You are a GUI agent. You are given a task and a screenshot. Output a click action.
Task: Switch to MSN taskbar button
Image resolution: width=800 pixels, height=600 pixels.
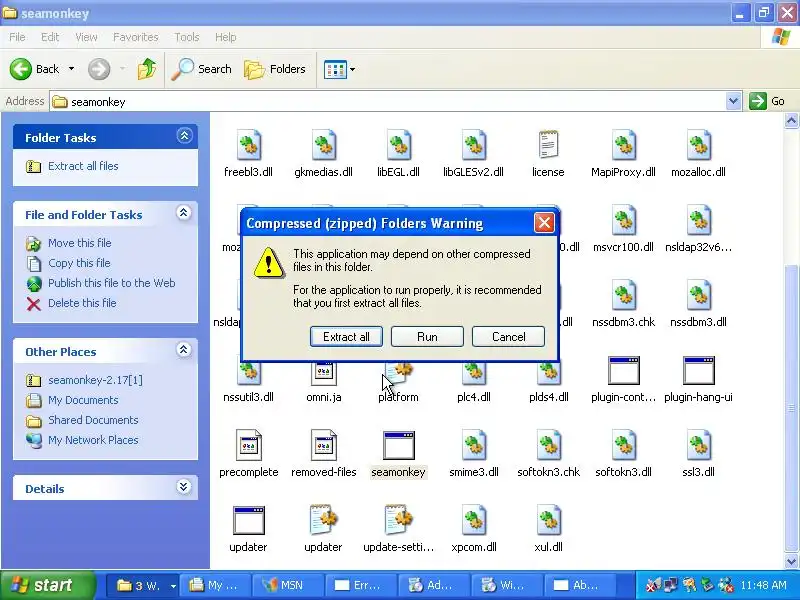tap(288, 585)
